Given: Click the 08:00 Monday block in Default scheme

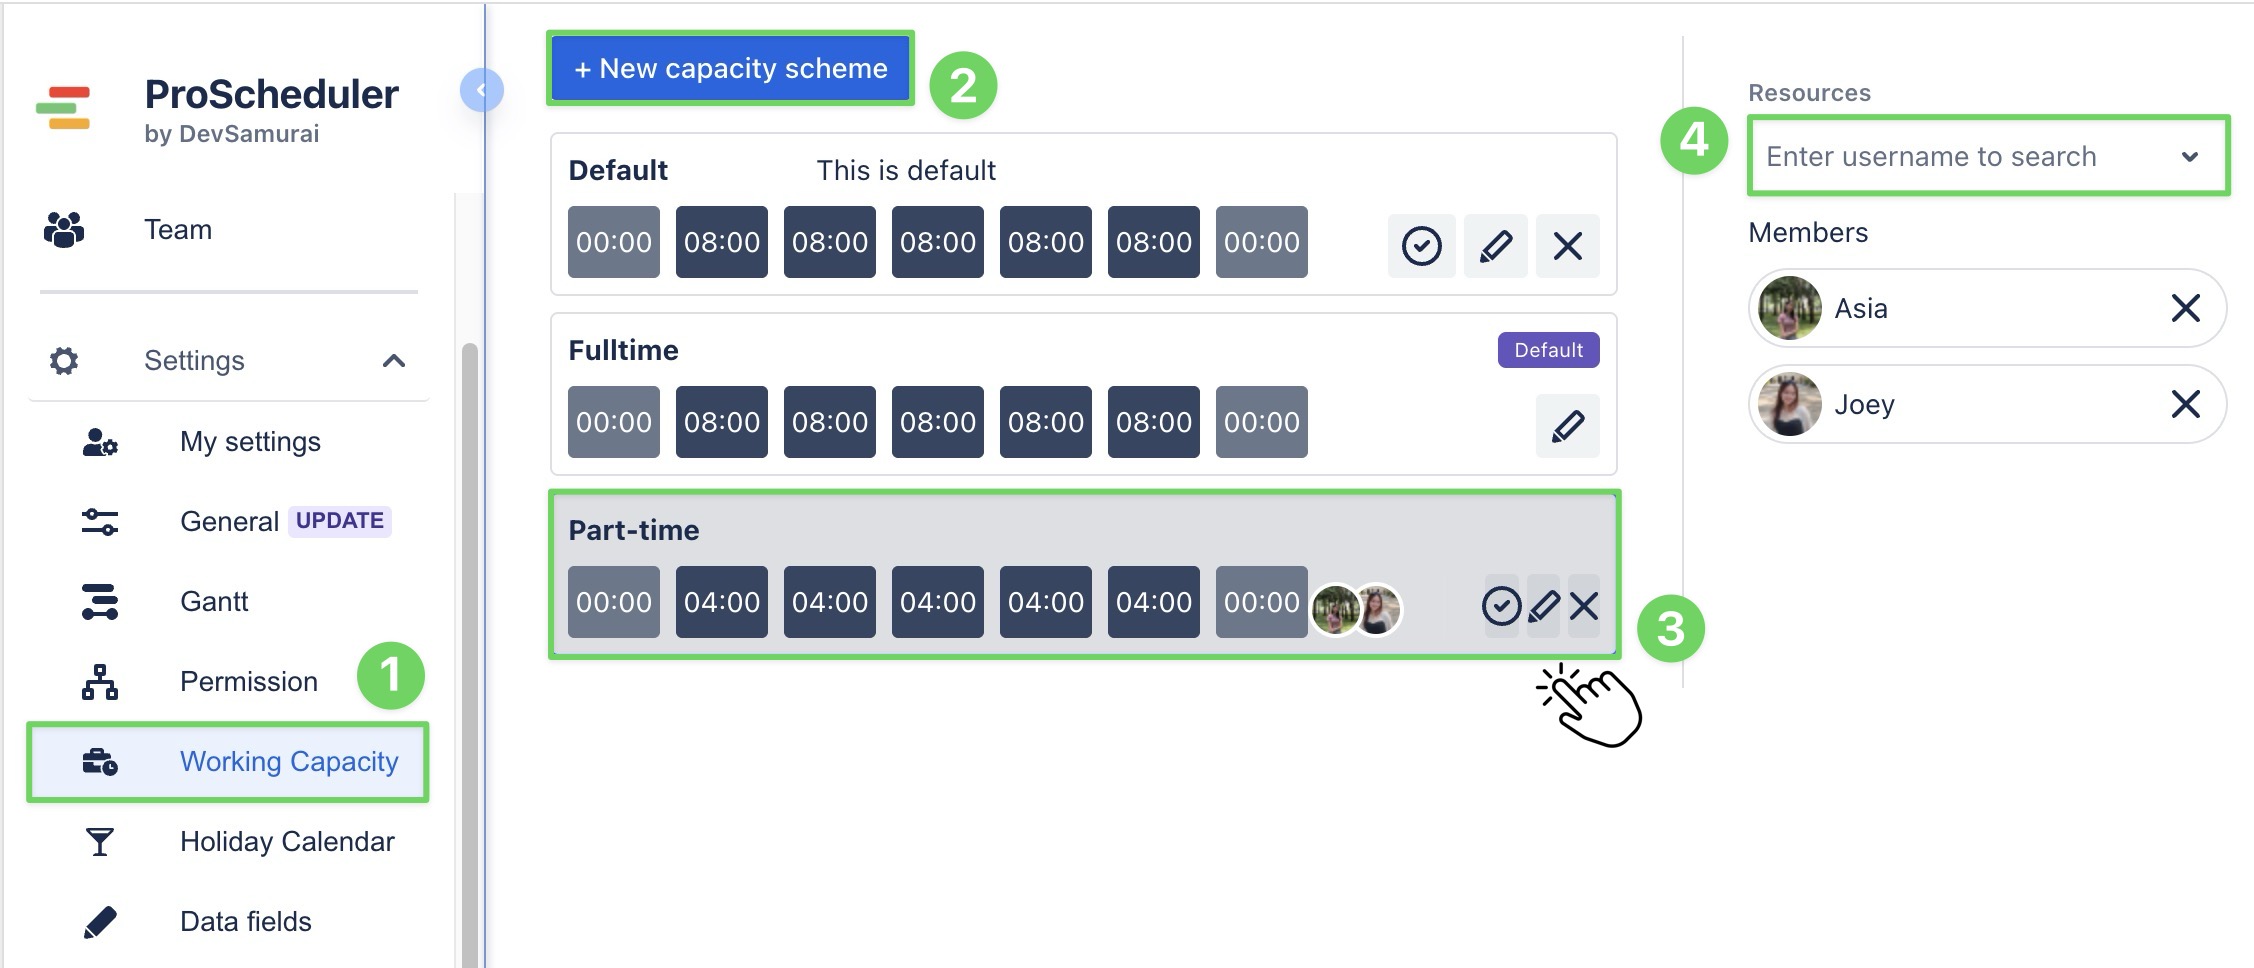Looking at the screenshot, I should pyautogui.click(x=722, y=241).
